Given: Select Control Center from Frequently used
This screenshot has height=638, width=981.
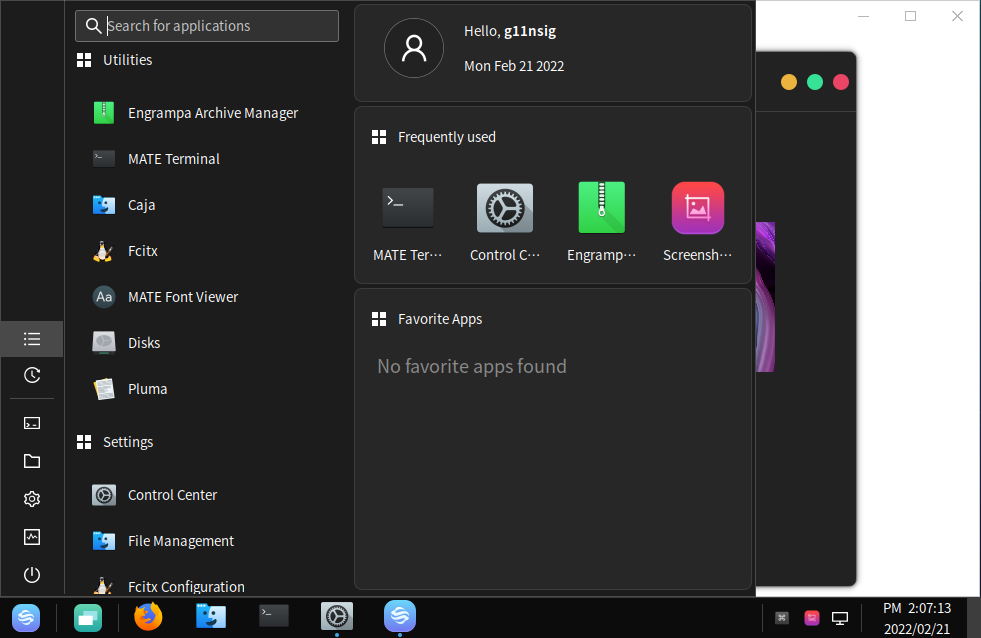Looking at the screenshot, I should click(504, 208).
